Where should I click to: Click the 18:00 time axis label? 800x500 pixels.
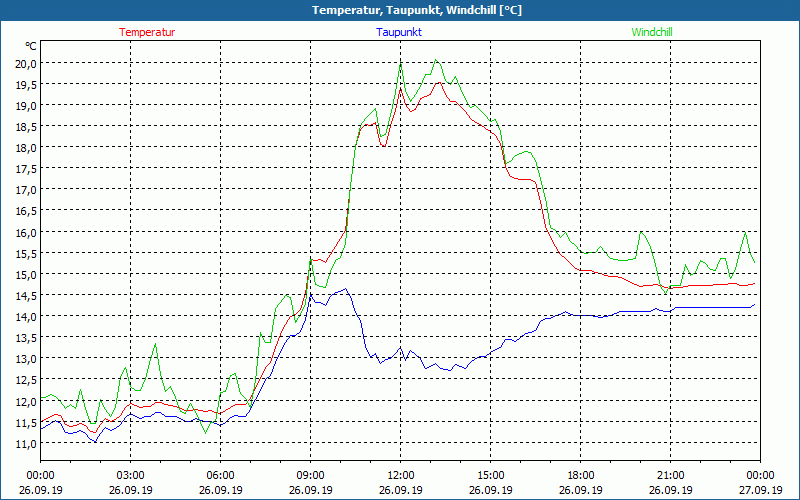point(581,476)
